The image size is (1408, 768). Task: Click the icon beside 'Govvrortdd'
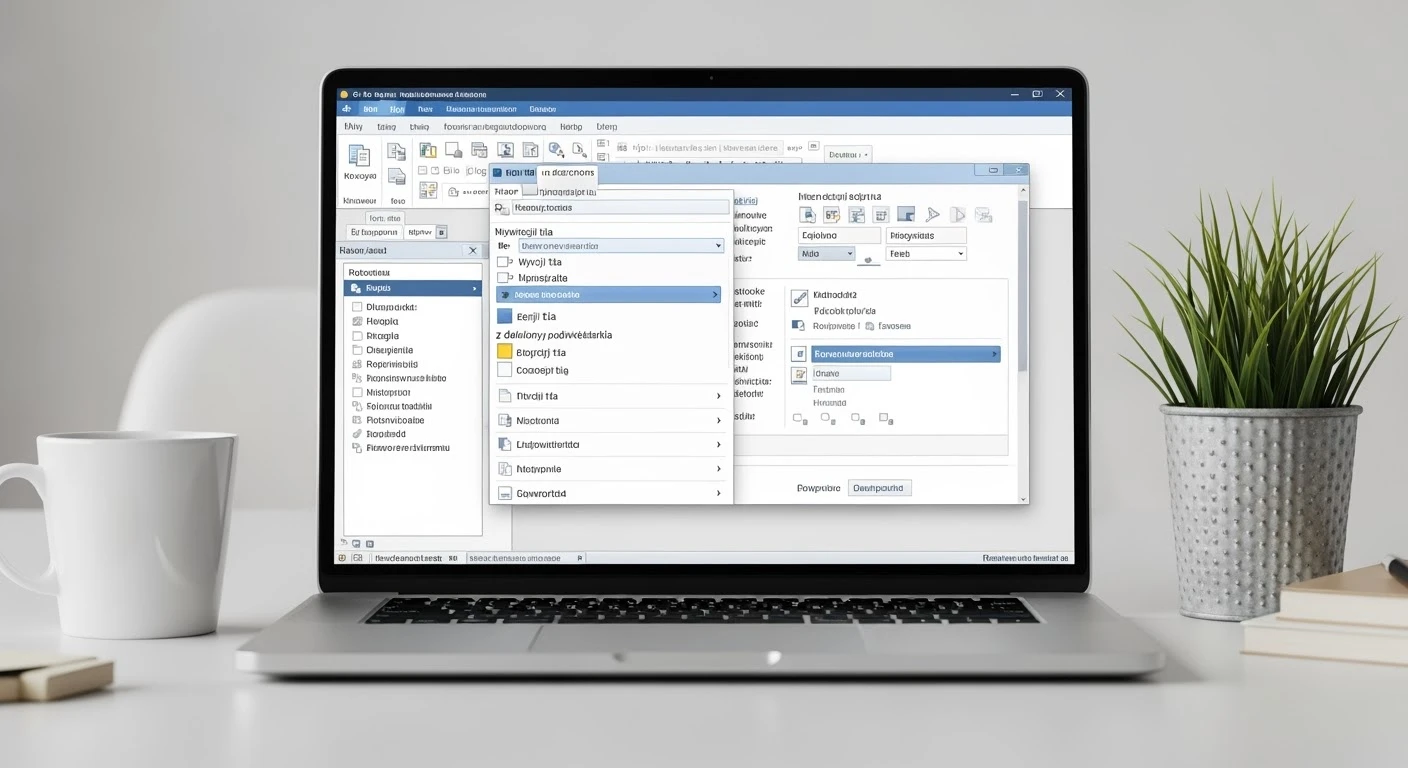tap(505, 493)
